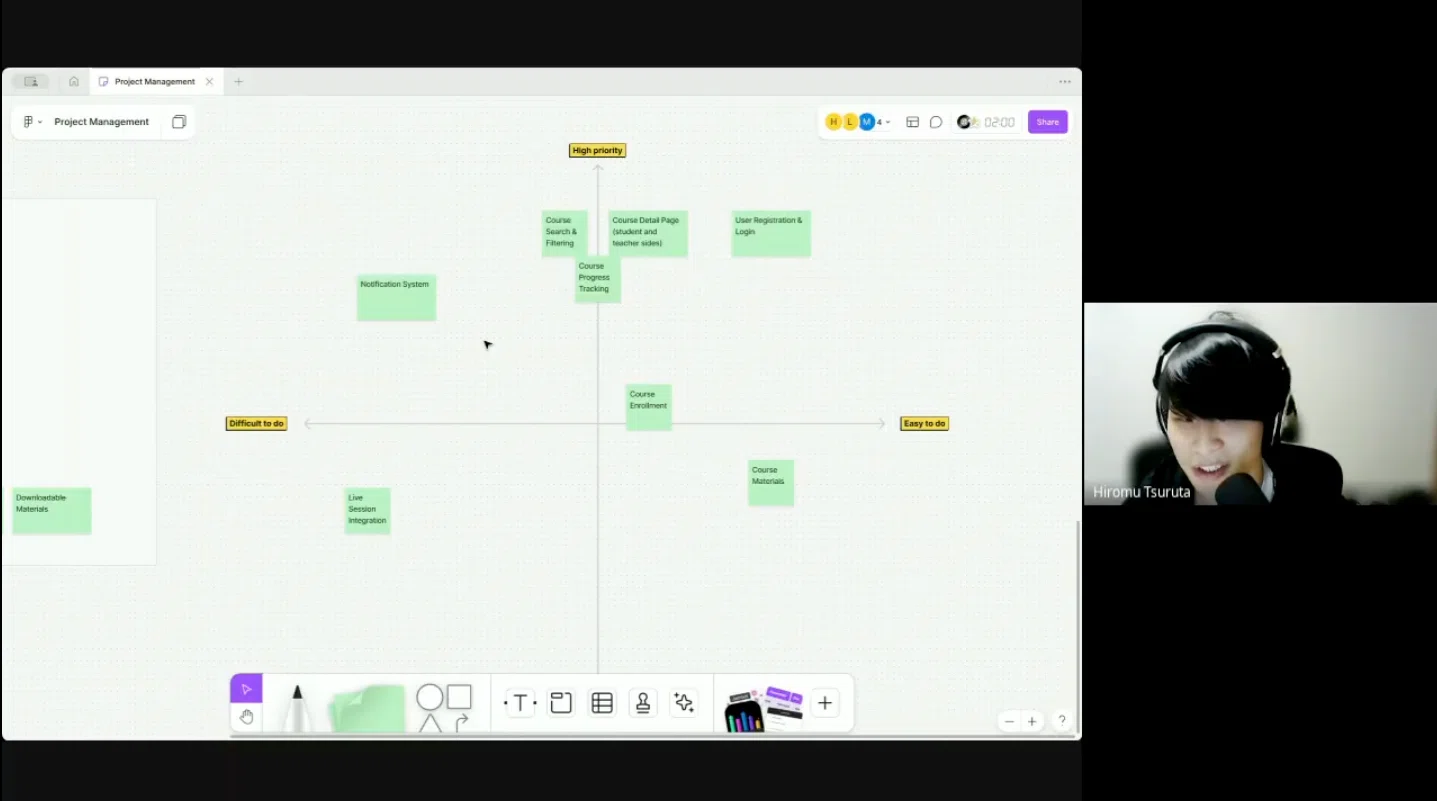Select the Course Materials sticky note
This screenshot has width=1437, height=801.
771,482
